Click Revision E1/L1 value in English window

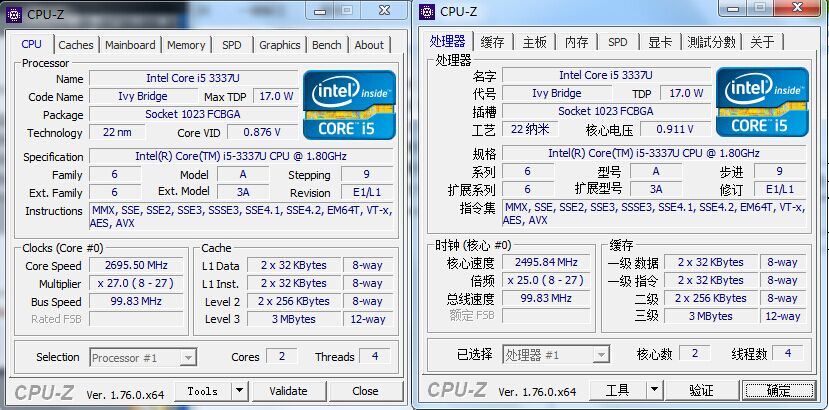[x=367, y=193]
